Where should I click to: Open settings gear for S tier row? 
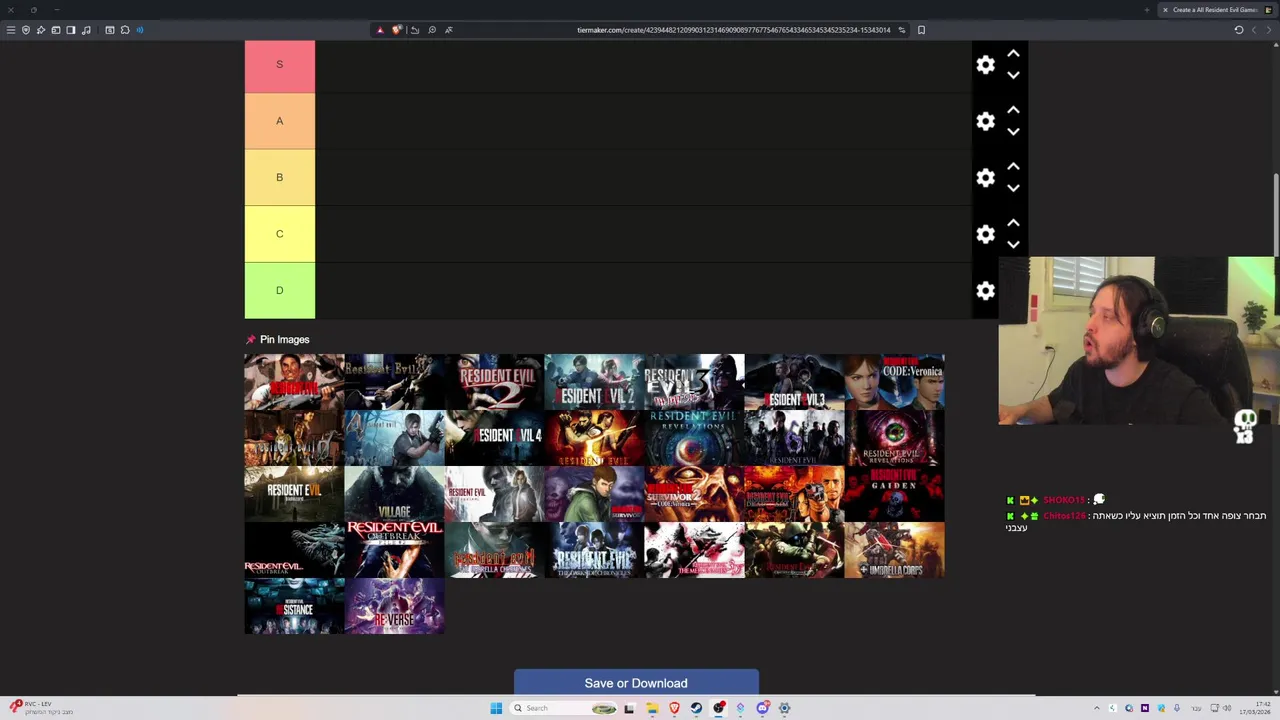pyautogui.click(x=985, y=65)
